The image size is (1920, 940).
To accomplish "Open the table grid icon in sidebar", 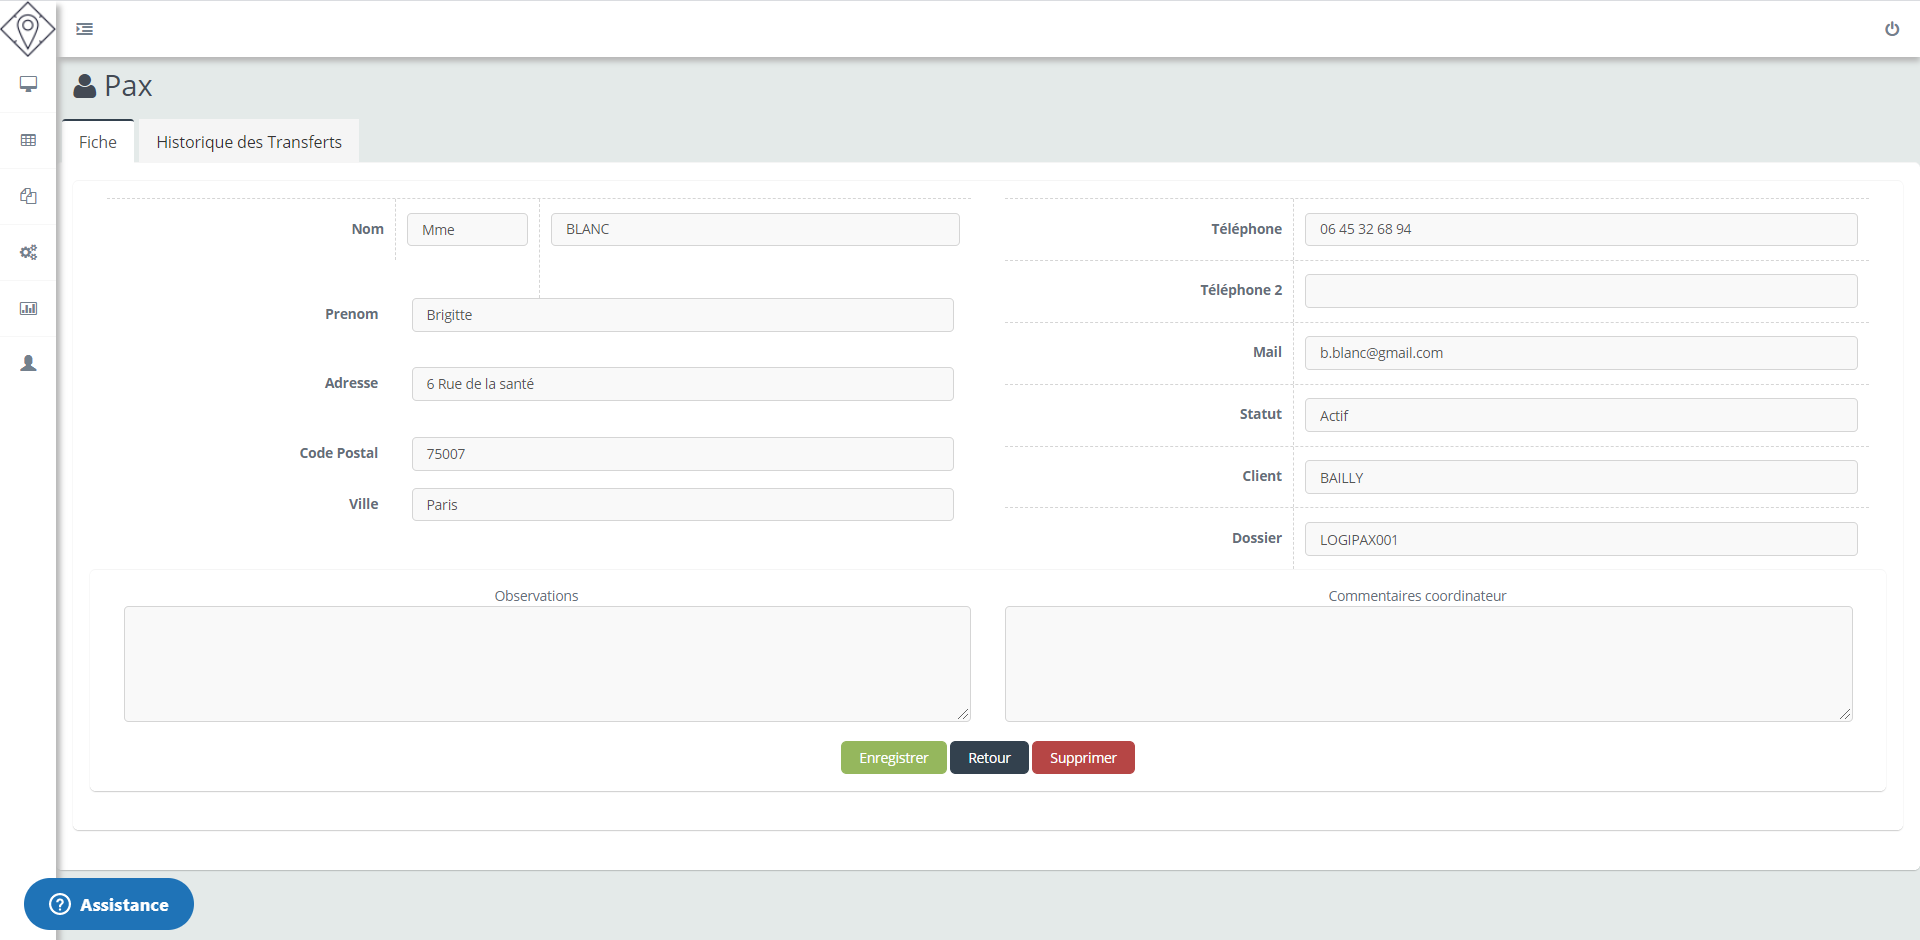I will [28, 140].
